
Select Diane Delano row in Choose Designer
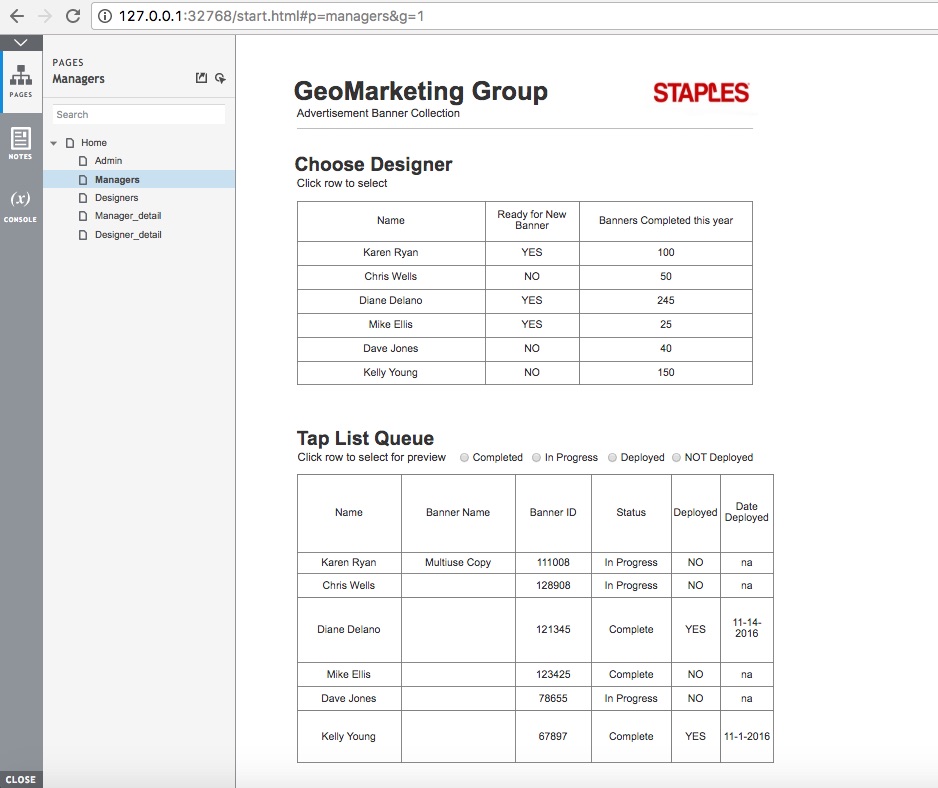[x=391, y=300]
